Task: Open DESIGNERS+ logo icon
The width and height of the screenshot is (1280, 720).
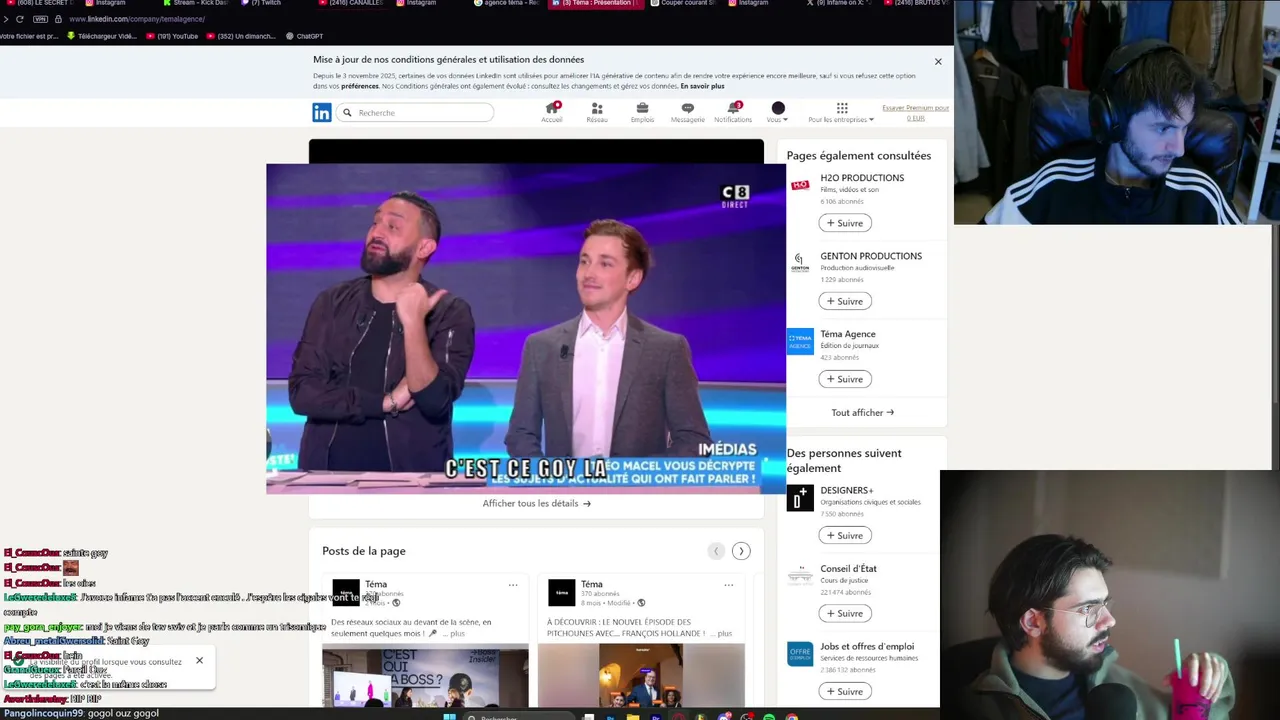Action: pos(800,498)
